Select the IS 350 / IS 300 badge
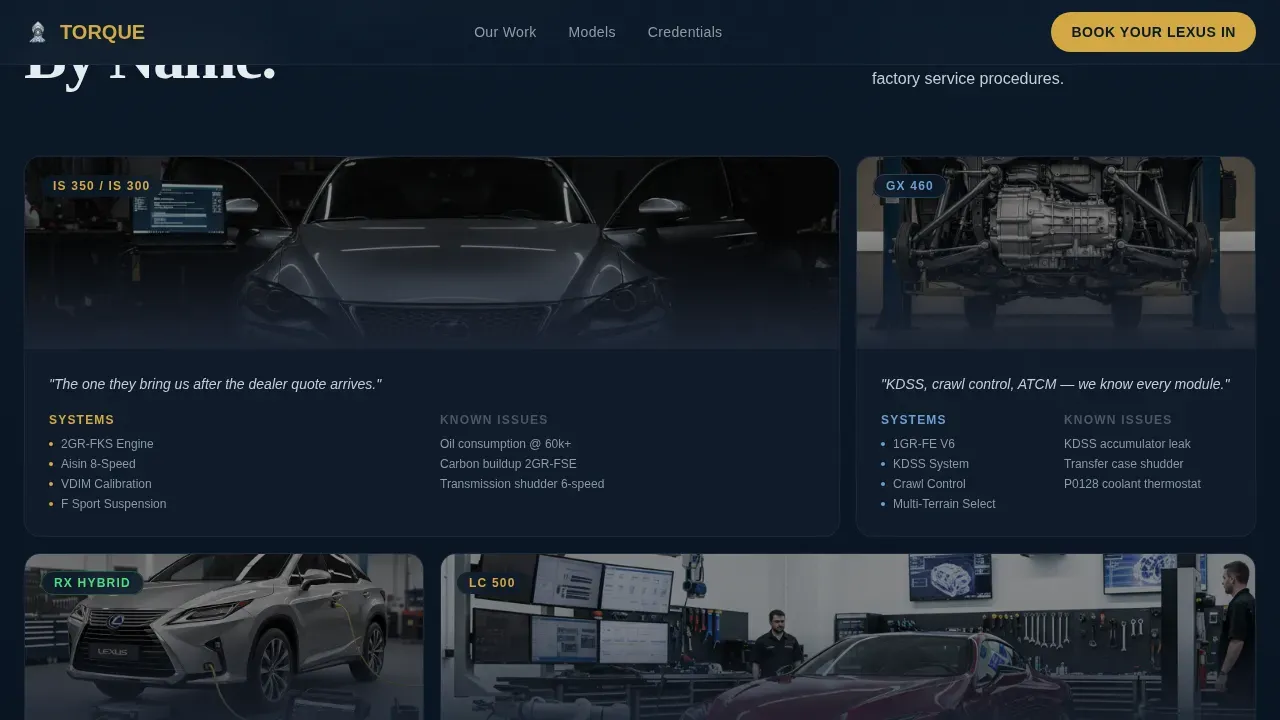The width and height of the screenshot is (1280, 720). tap(101, 186)
